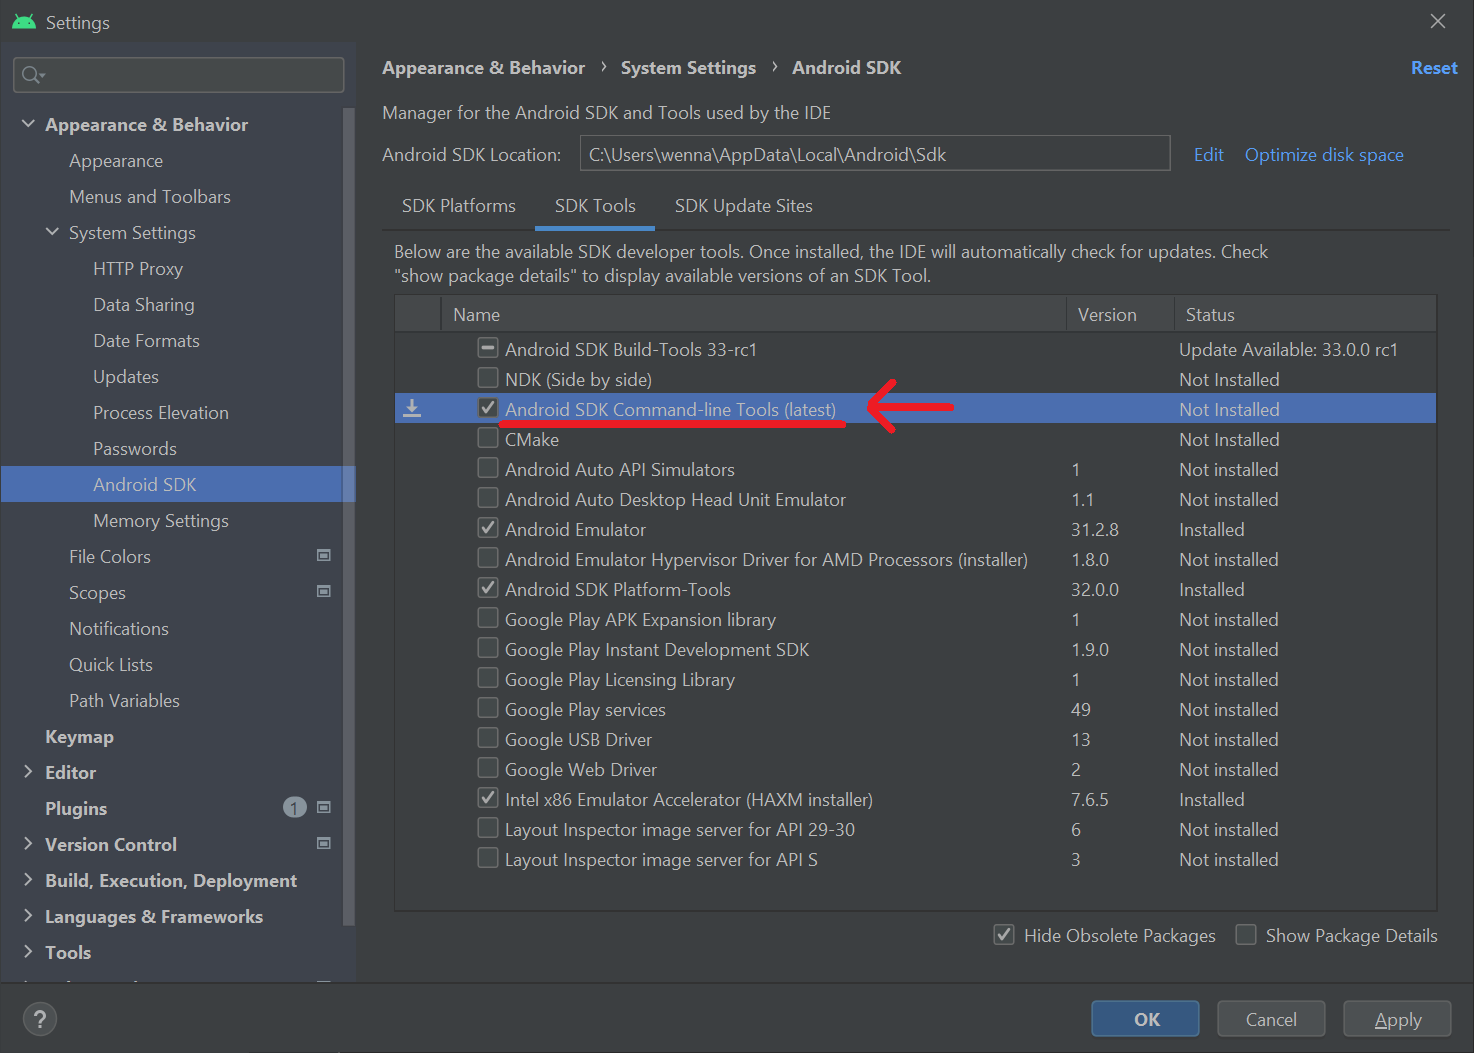The width and height of the screenshot is (1474, 1053).
Task: Open the Keymap settings
Action: click(79, 737)
